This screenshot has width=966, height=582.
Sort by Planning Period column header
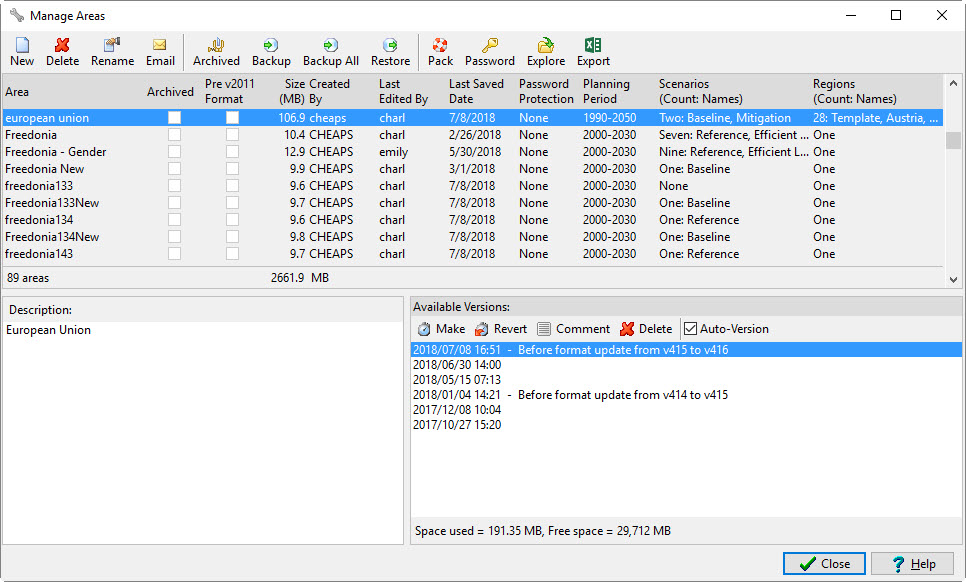[606, 91]
